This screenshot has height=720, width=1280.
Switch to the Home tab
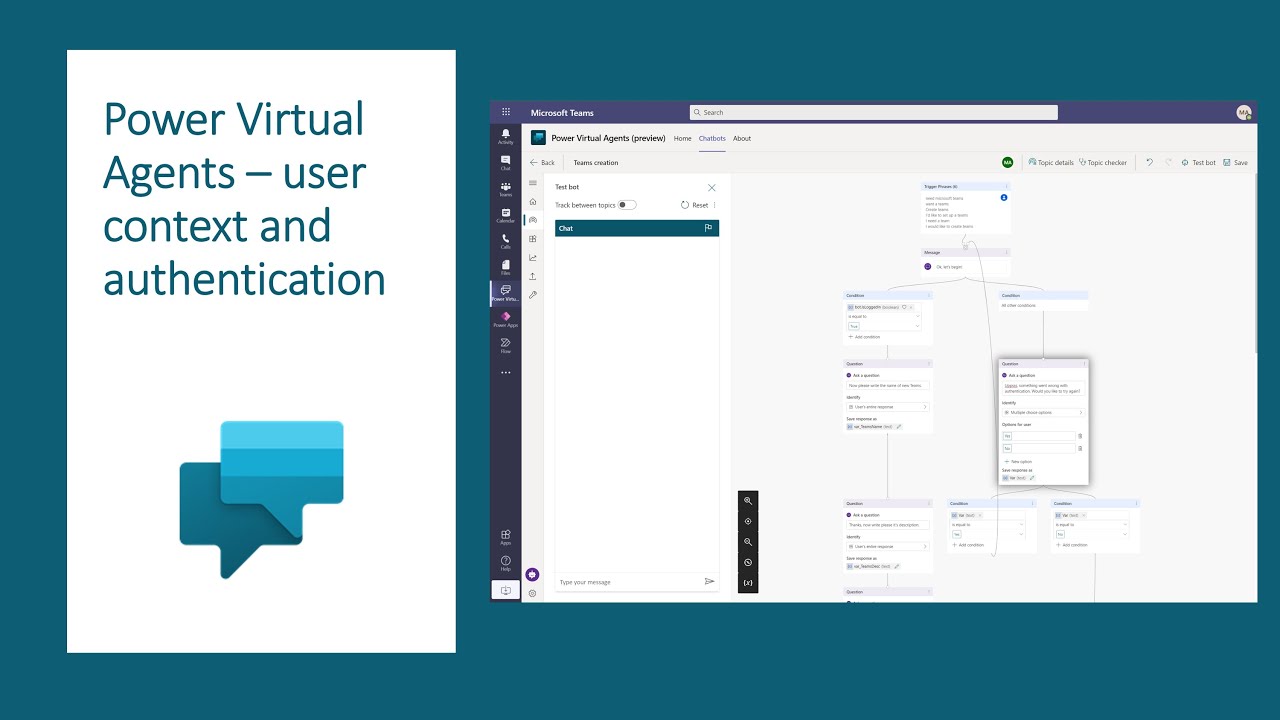pyautogui.click(x=682, y=138)
